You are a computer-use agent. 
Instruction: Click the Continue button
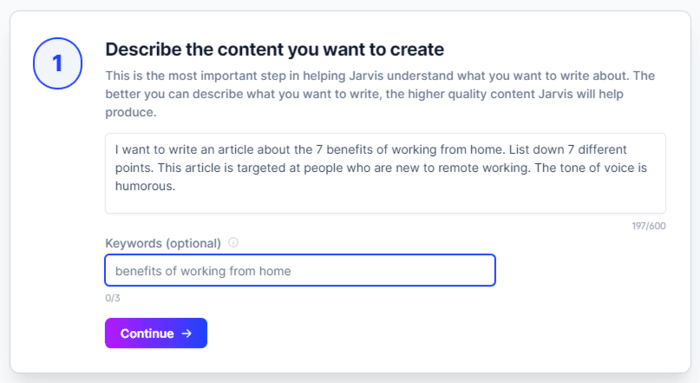coord(156,333)
